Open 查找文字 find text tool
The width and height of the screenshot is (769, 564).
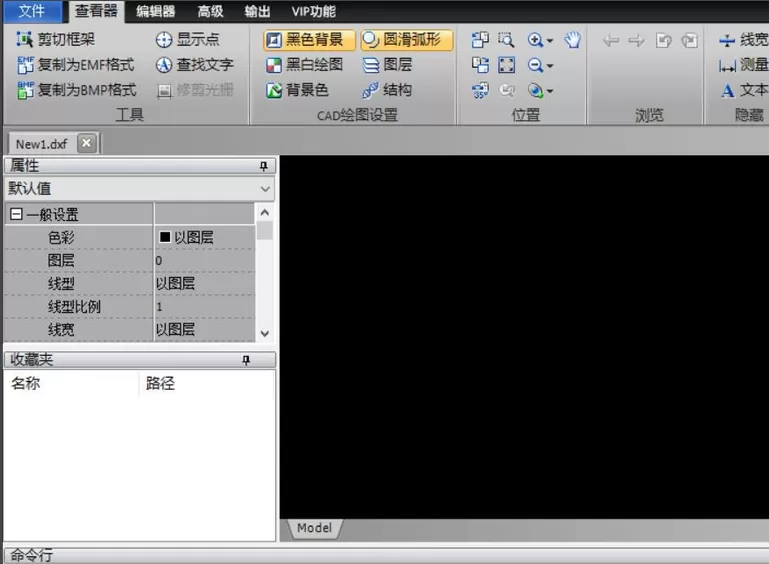(194, 65)
